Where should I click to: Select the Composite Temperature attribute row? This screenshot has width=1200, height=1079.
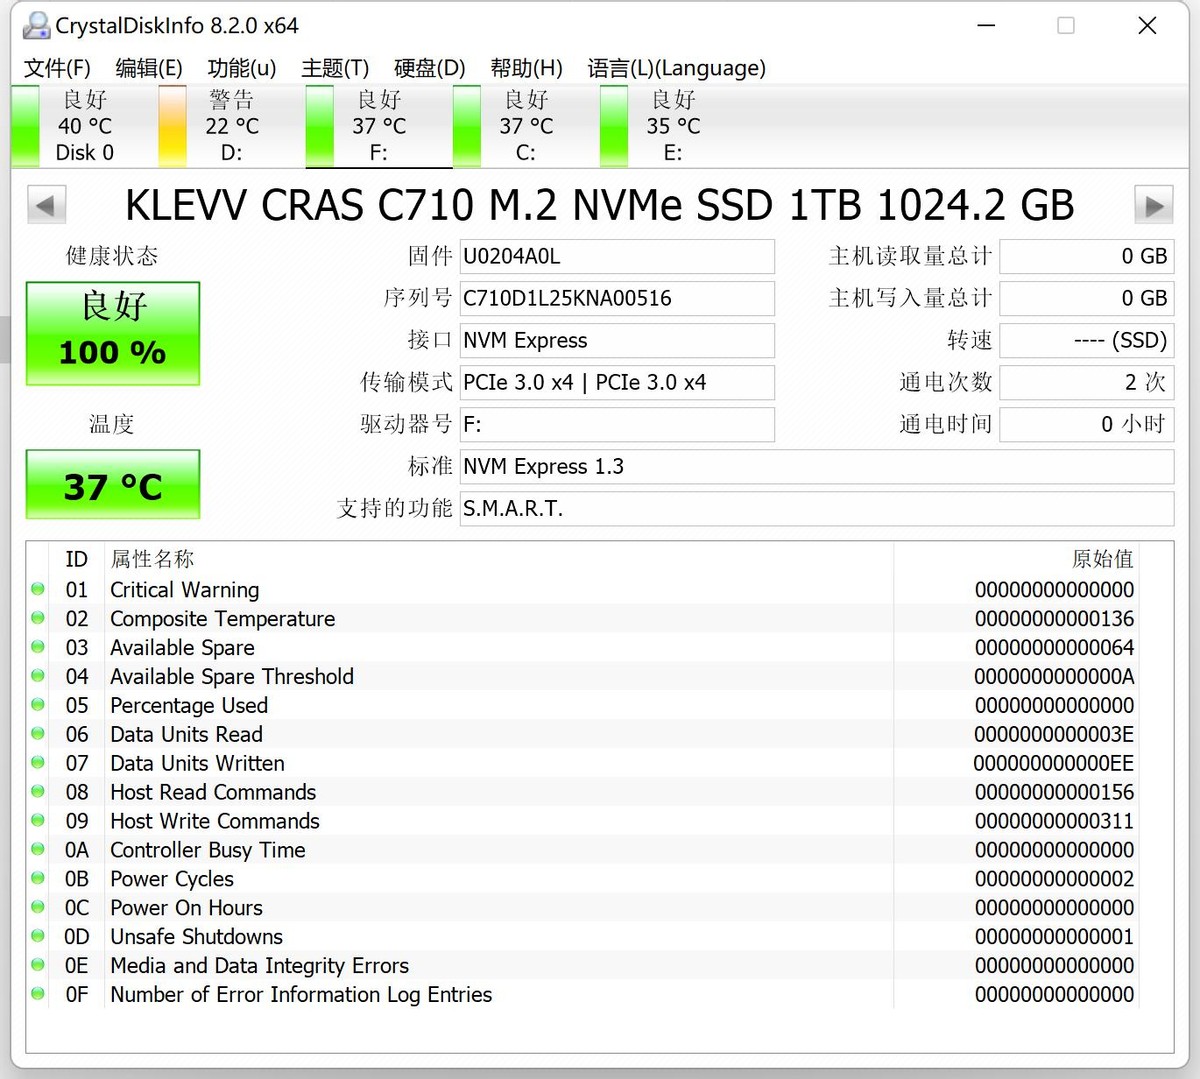222,619
